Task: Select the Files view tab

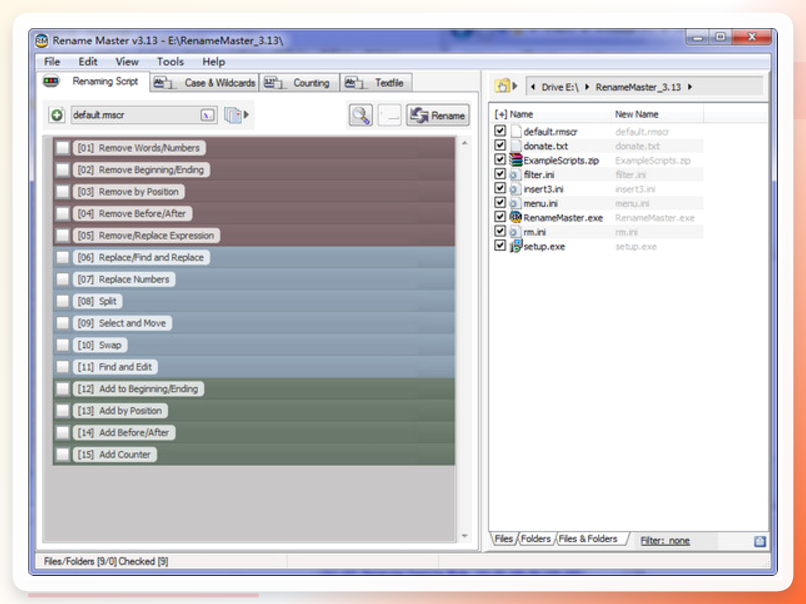Action: click(x=504, y=539)
